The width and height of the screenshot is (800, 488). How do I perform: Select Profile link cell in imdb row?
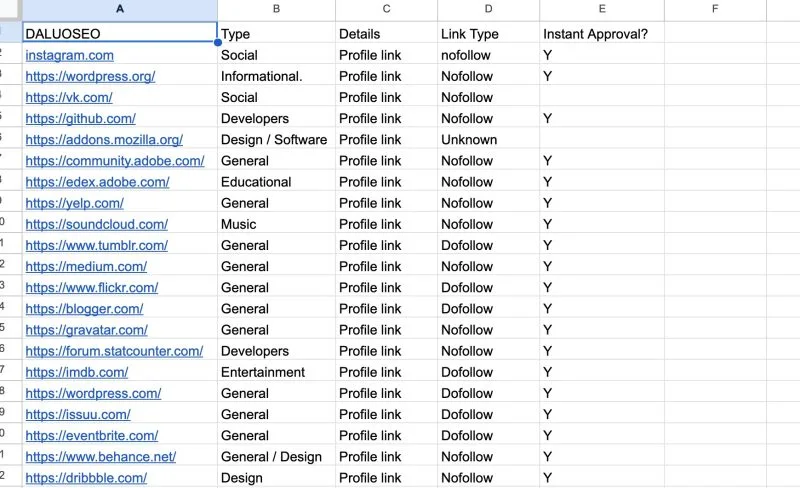[x=386, y=372]
